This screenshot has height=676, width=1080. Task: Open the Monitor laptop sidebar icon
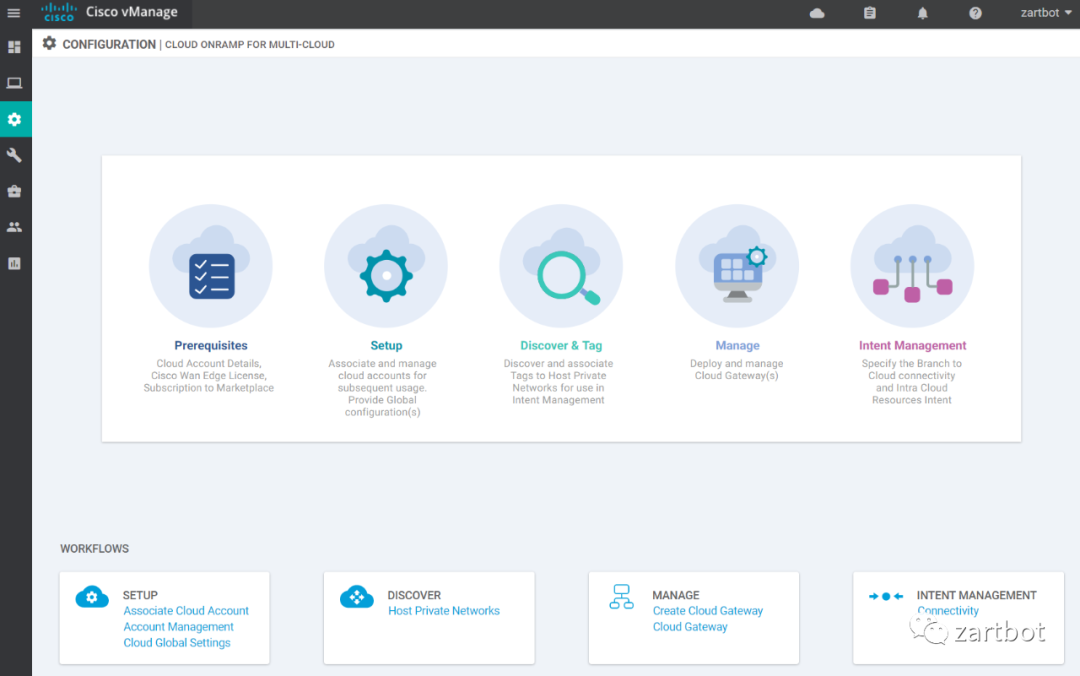click(14, 83)
